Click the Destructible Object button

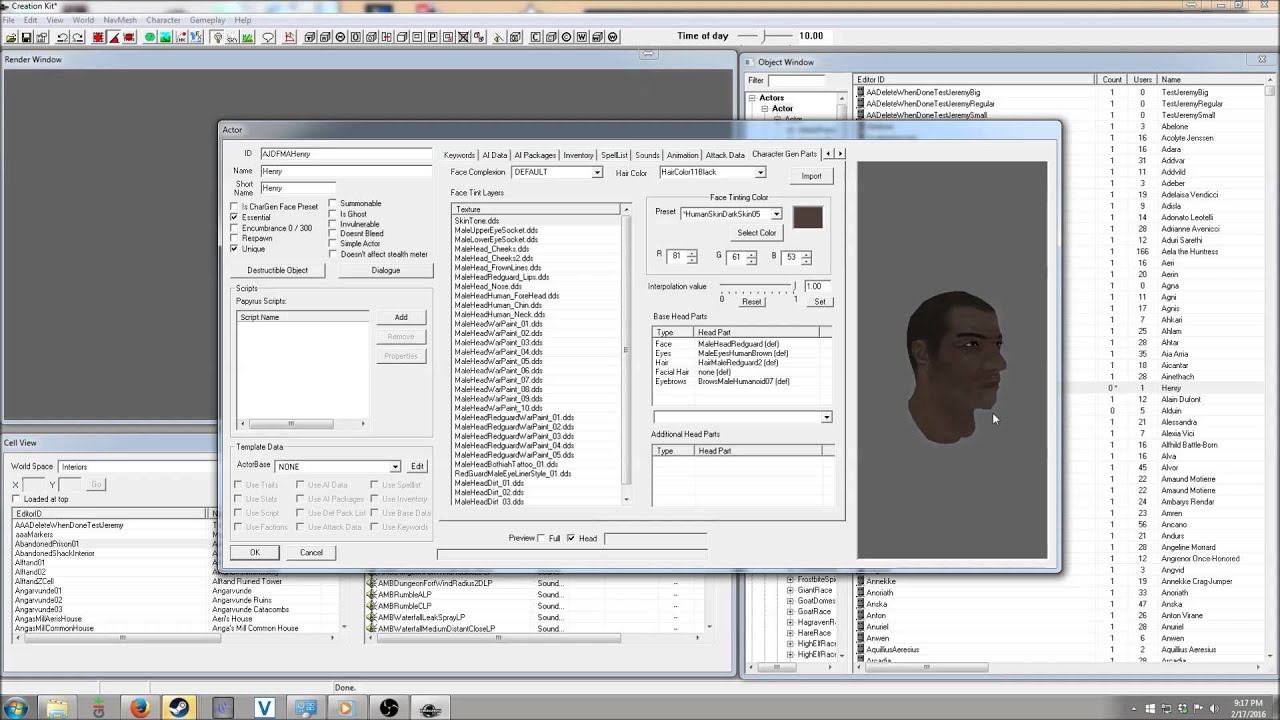click(277, 270)
